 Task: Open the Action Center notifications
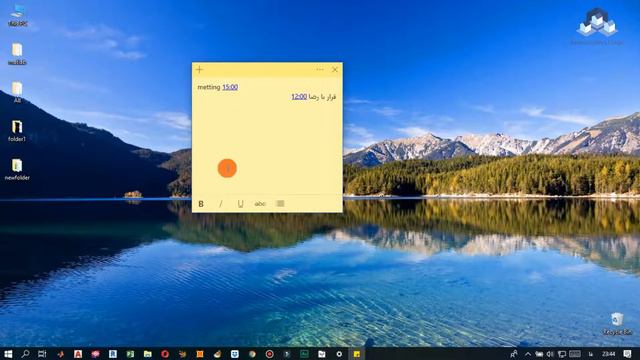[x=628, y=354]
